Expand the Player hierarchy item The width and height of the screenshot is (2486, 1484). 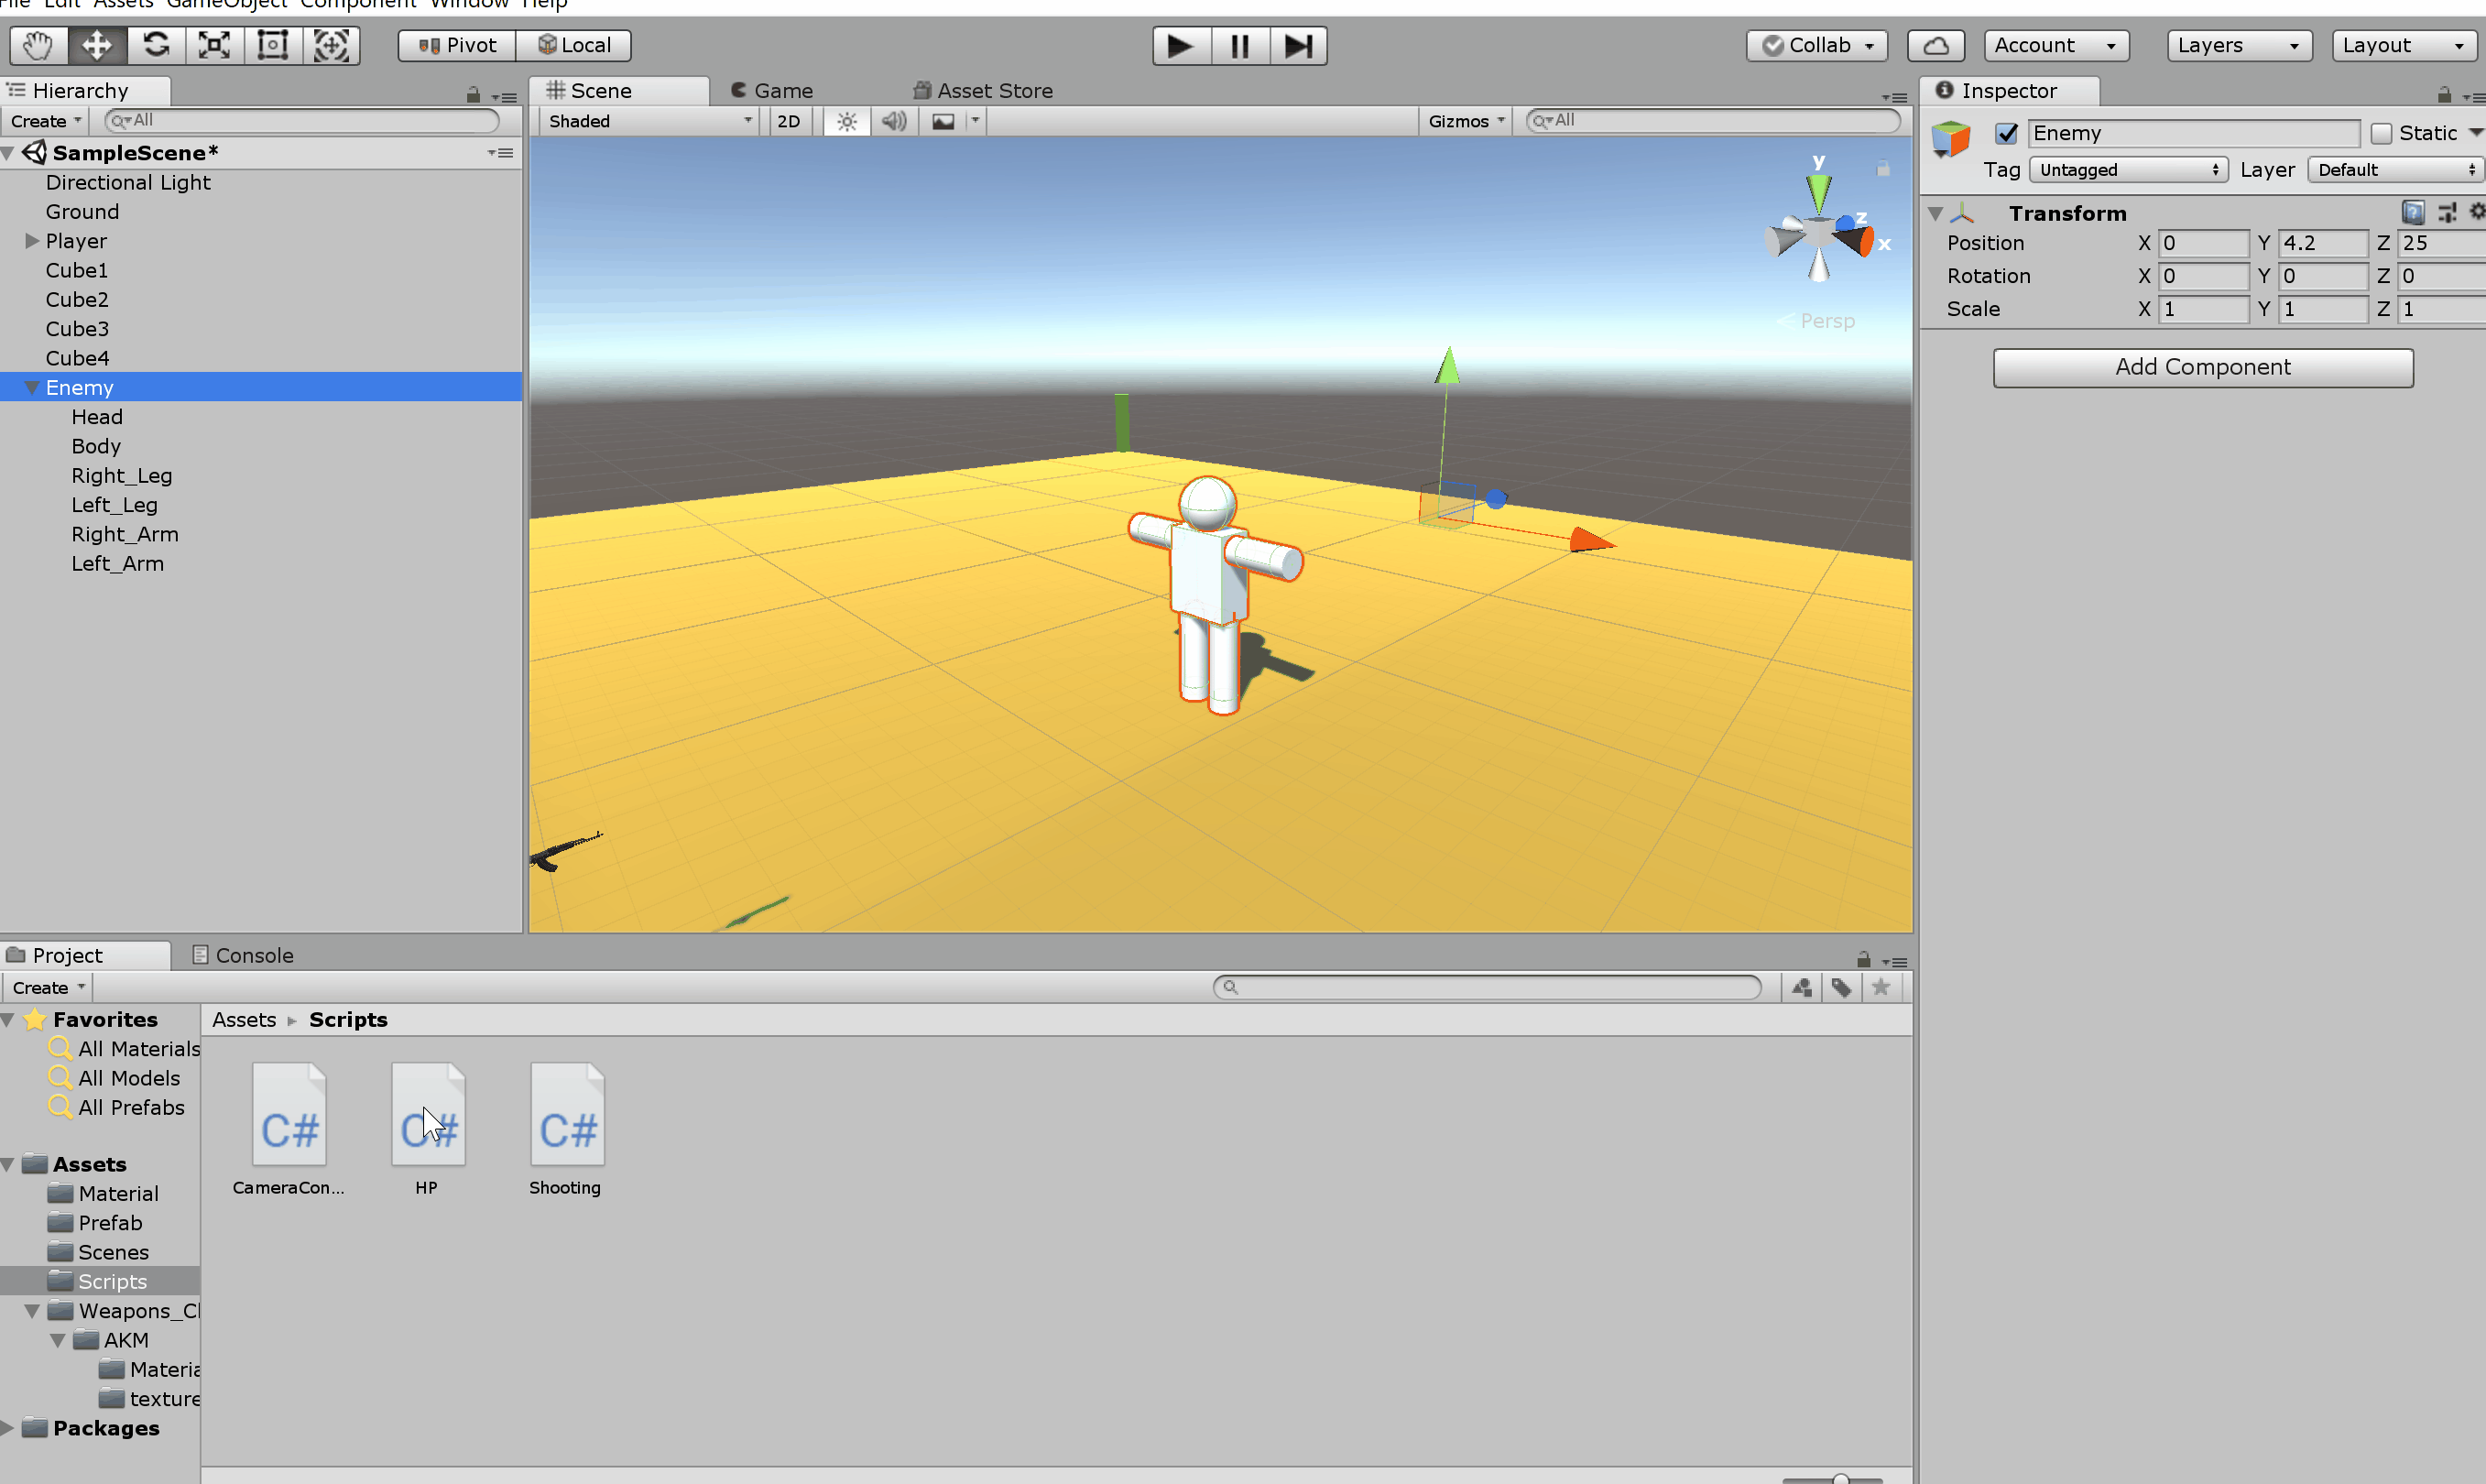[x=32, y=241]
